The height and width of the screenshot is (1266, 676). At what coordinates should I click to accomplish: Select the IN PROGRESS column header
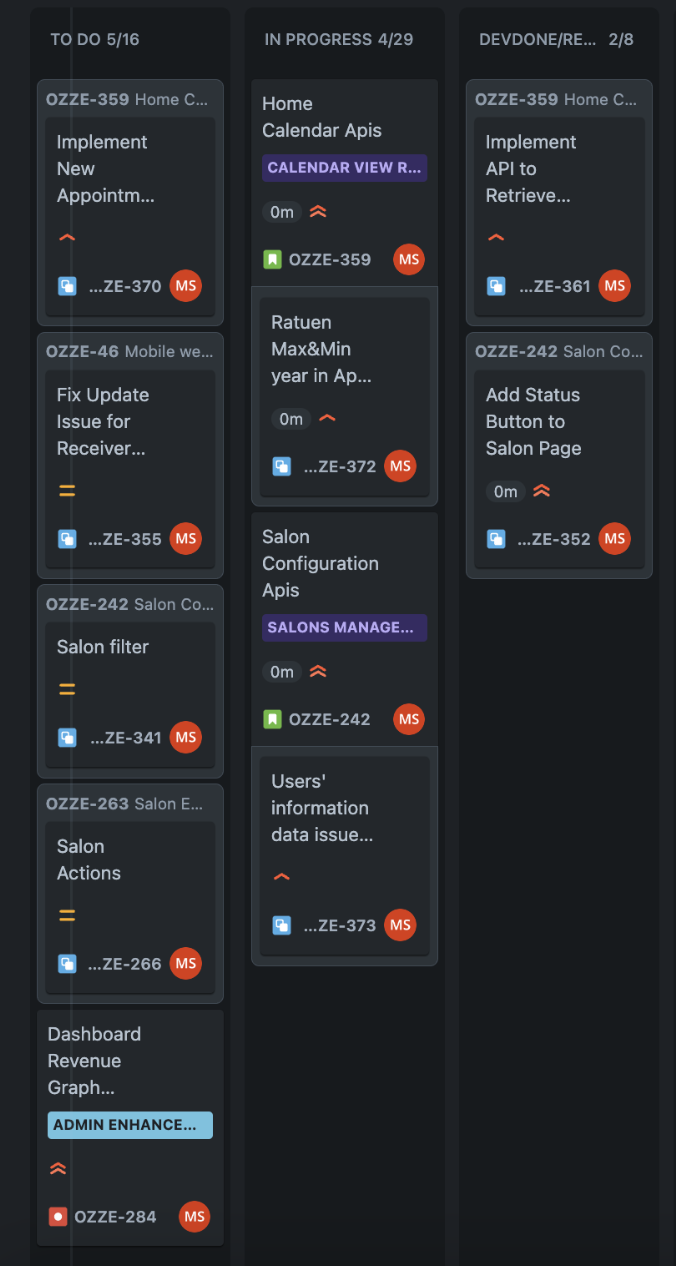click(338, 40)
